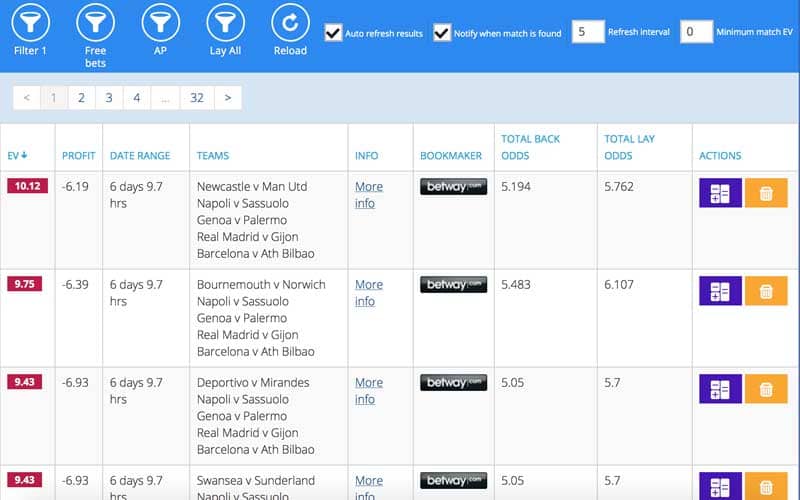Sort by TOTAL LAY ODDS header
Viewport: 800px width, 500px height.
pos(630,147)
